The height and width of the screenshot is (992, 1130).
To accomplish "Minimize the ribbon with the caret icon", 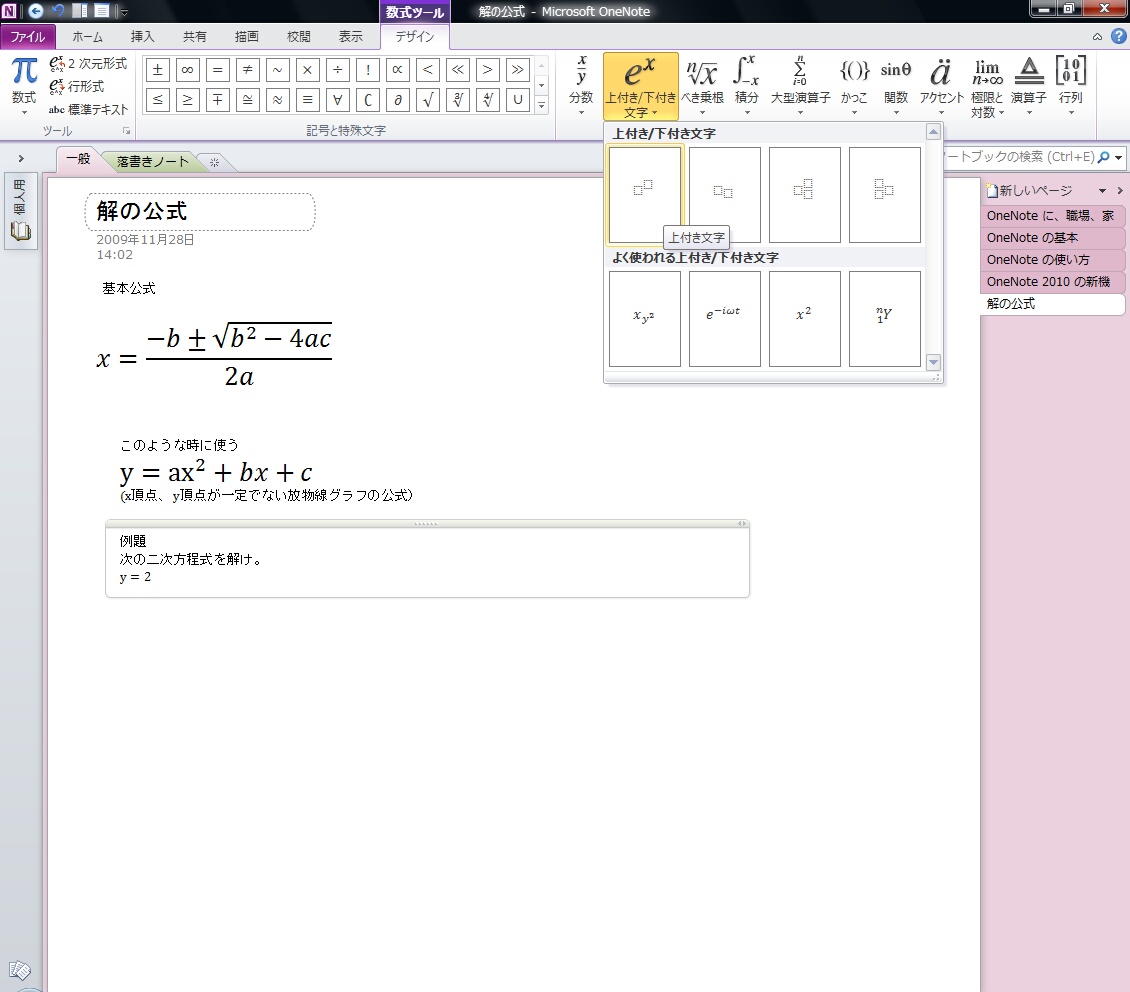I will coord(1097,37).
